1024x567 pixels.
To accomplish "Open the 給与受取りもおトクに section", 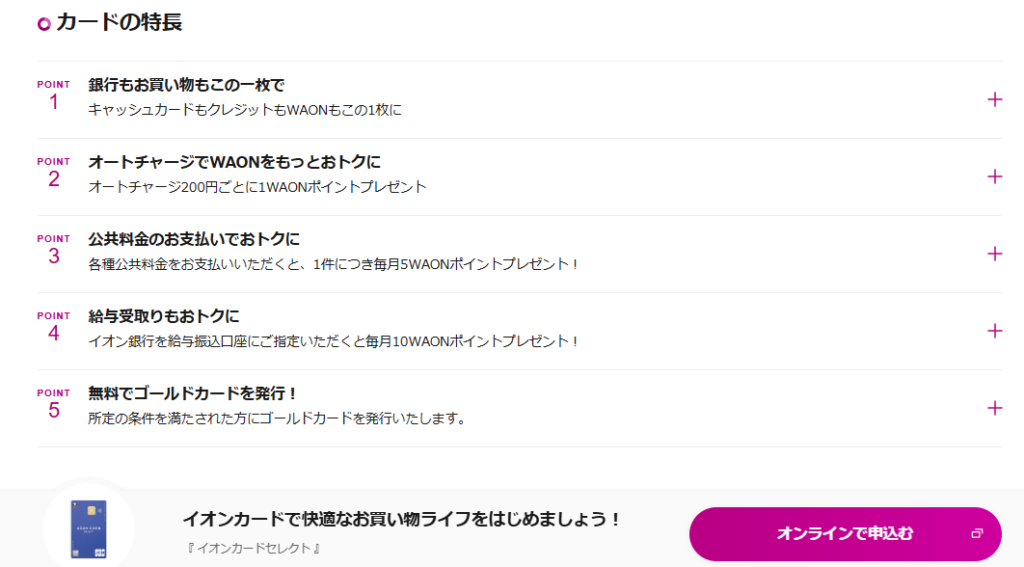I will (164, 316).
